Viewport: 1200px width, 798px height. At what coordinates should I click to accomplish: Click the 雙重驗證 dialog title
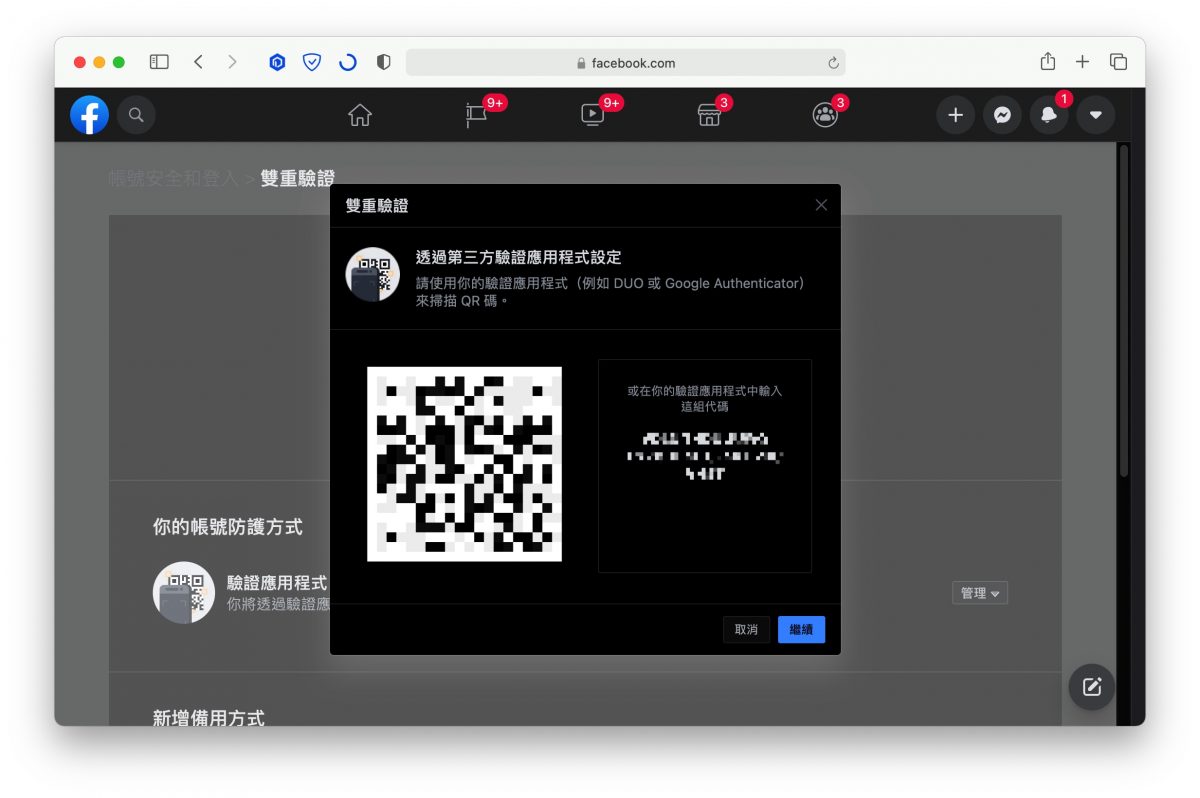click(377, 206)
